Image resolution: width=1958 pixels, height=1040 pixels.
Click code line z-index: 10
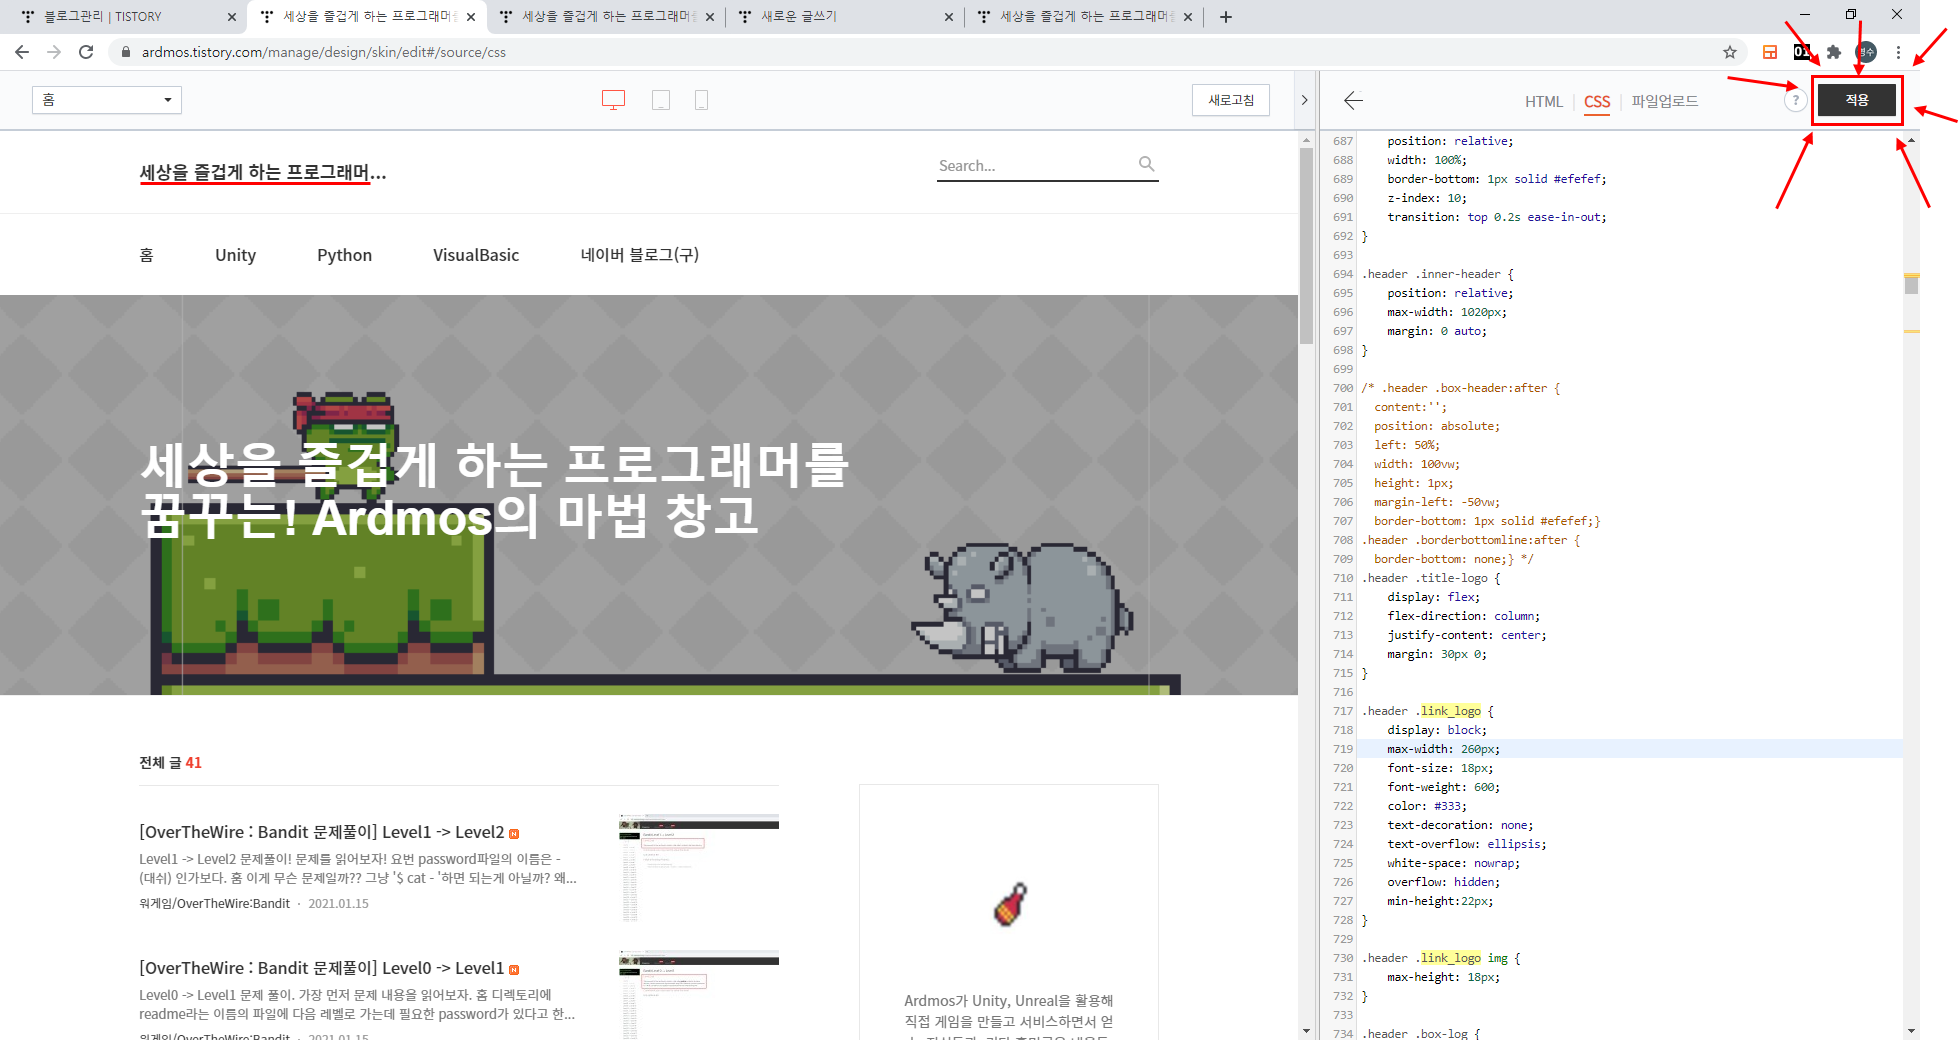pyautogui.click(x=1426, y=198)
